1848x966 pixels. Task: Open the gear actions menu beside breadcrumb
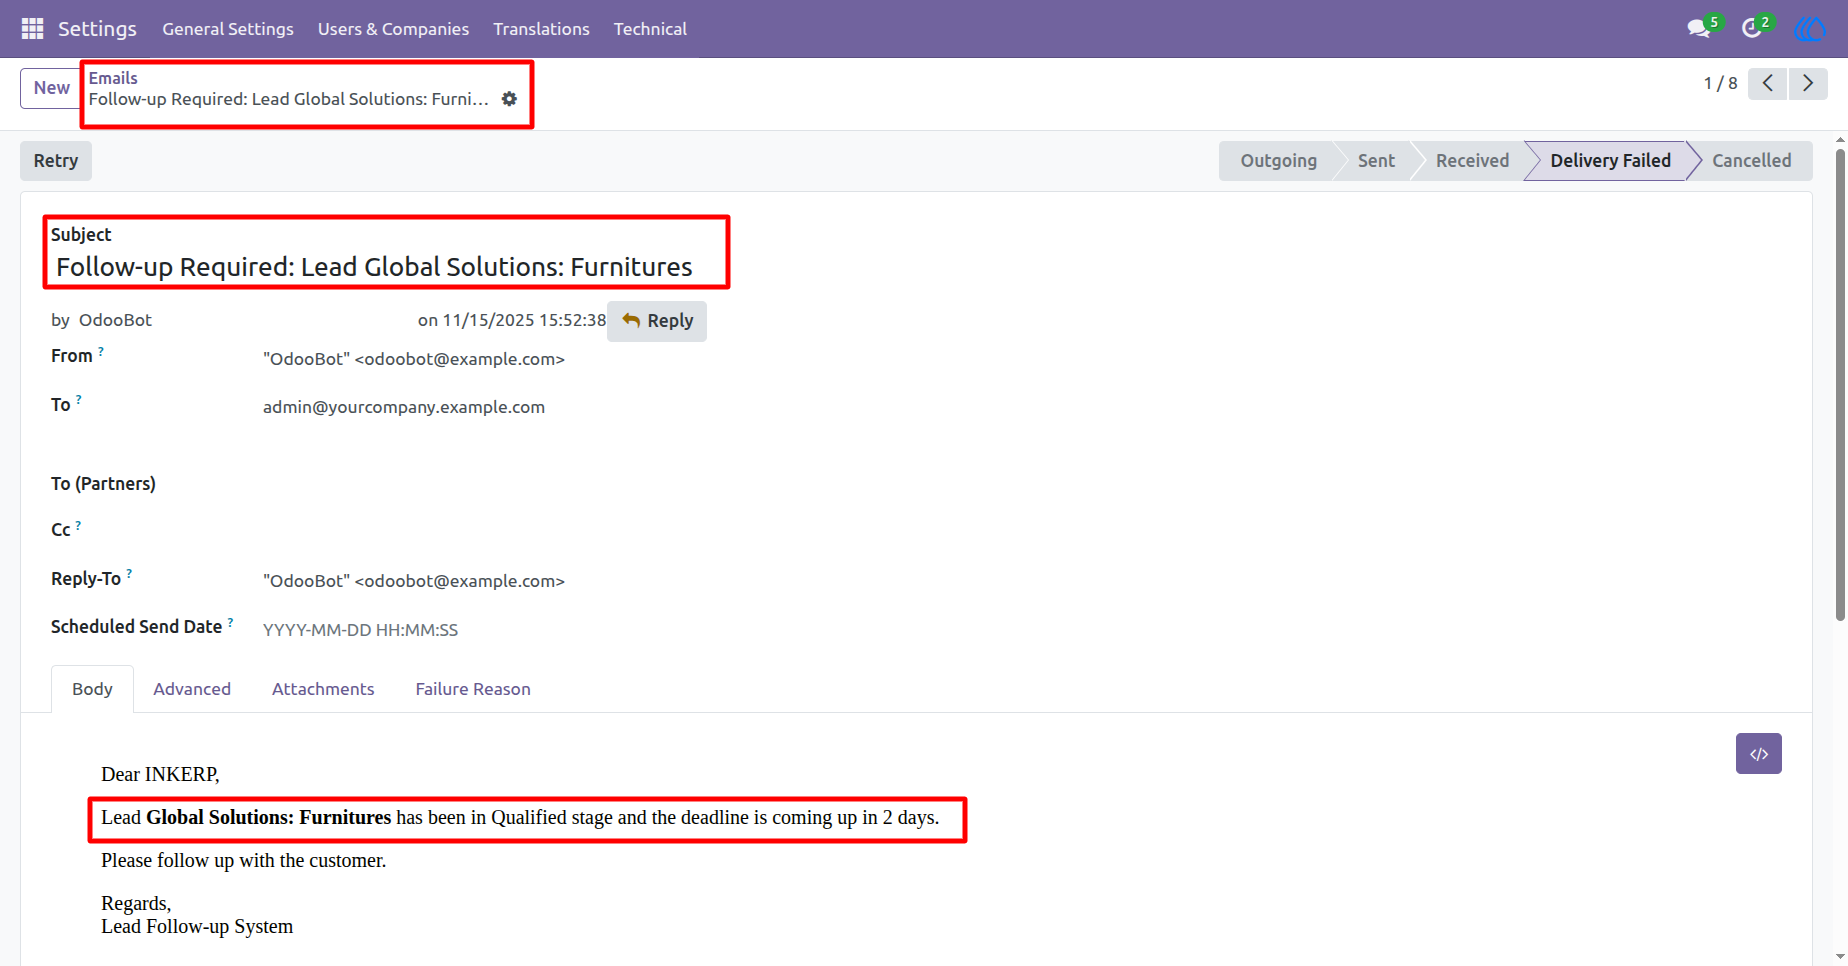[x=509, y=99]
